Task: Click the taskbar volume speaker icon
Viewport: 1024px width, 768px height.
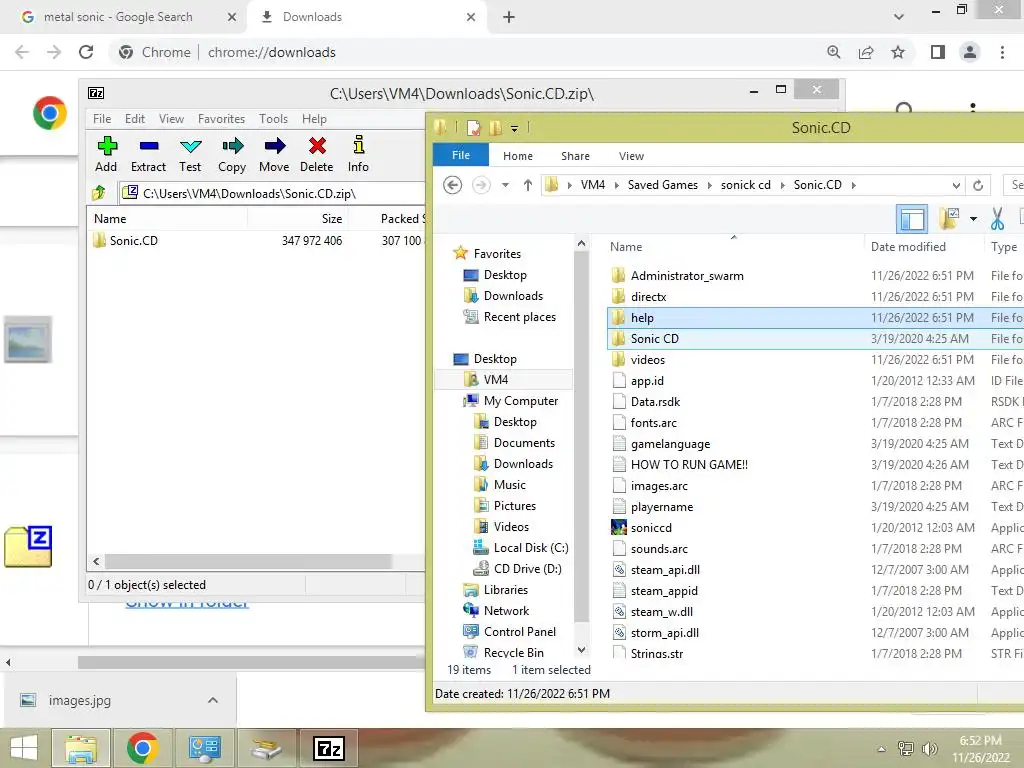Action: click(x=929, y=748)
